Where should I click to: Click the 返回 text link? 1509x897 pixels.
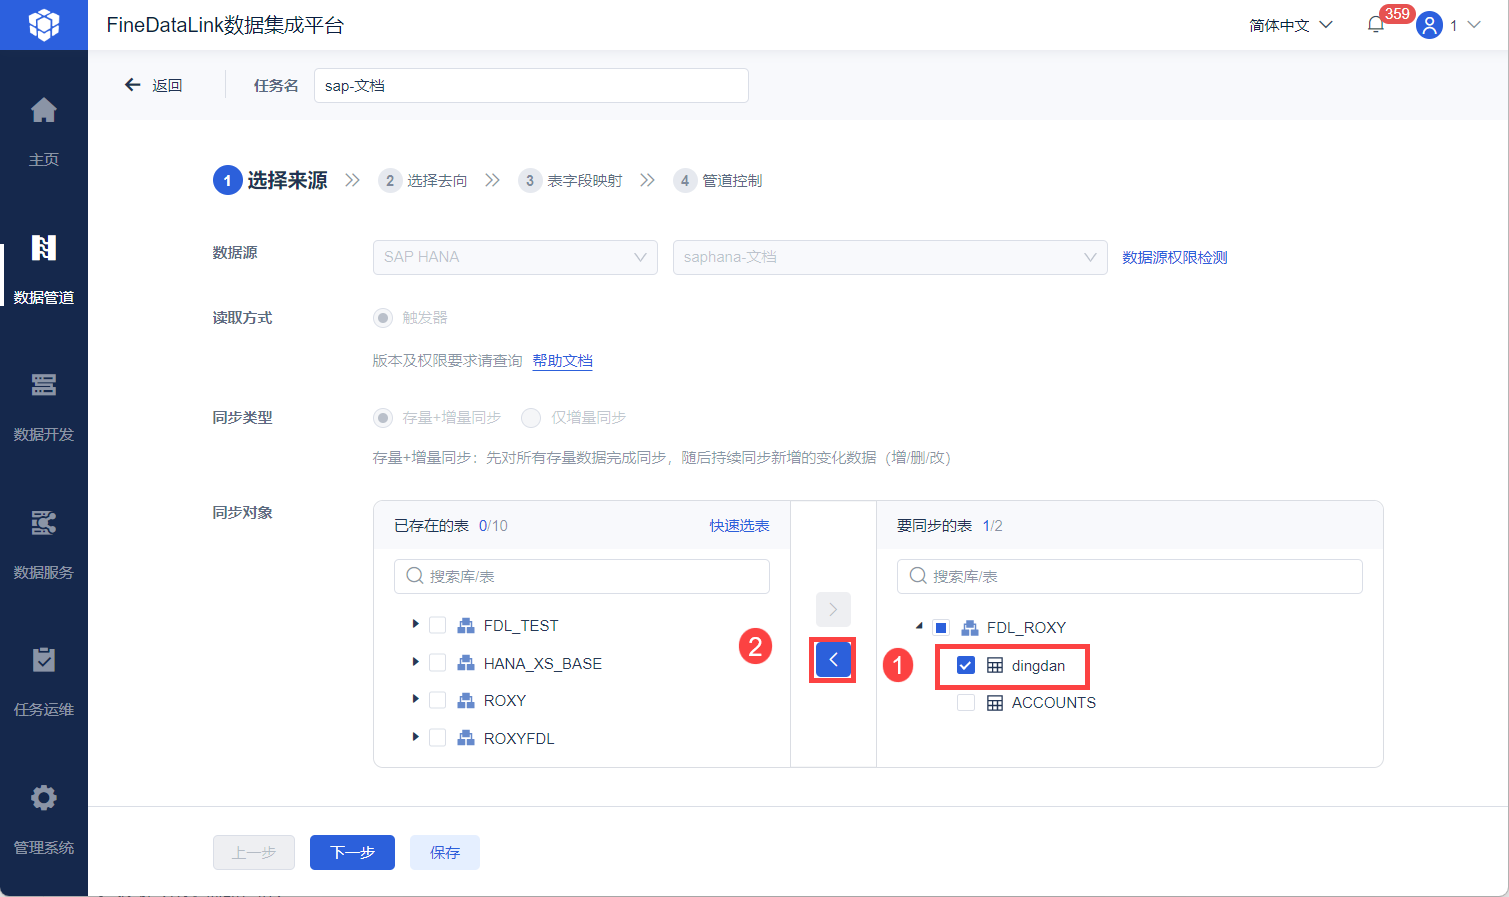point(167,85)
